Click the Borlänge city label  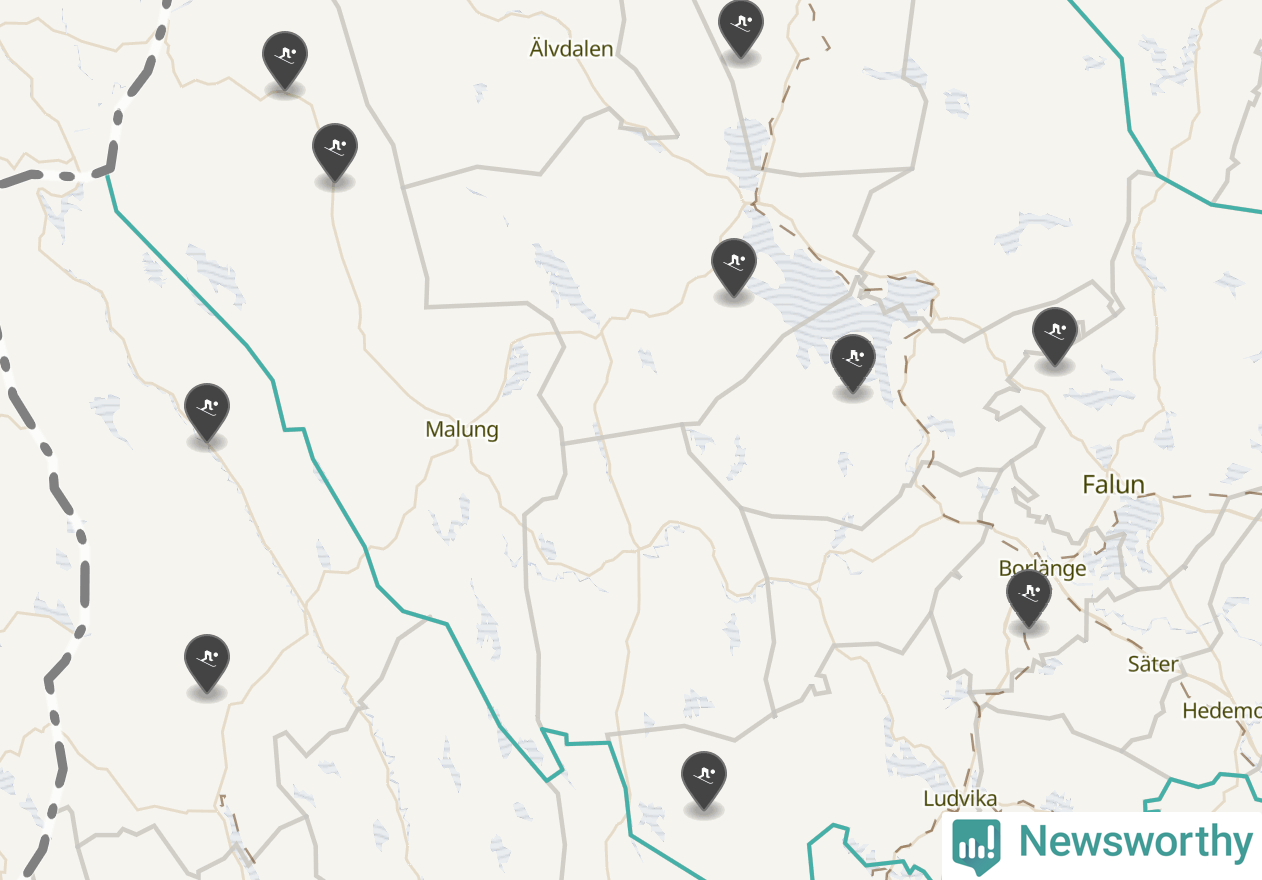pyautogui.click(x=1042, y=568)
